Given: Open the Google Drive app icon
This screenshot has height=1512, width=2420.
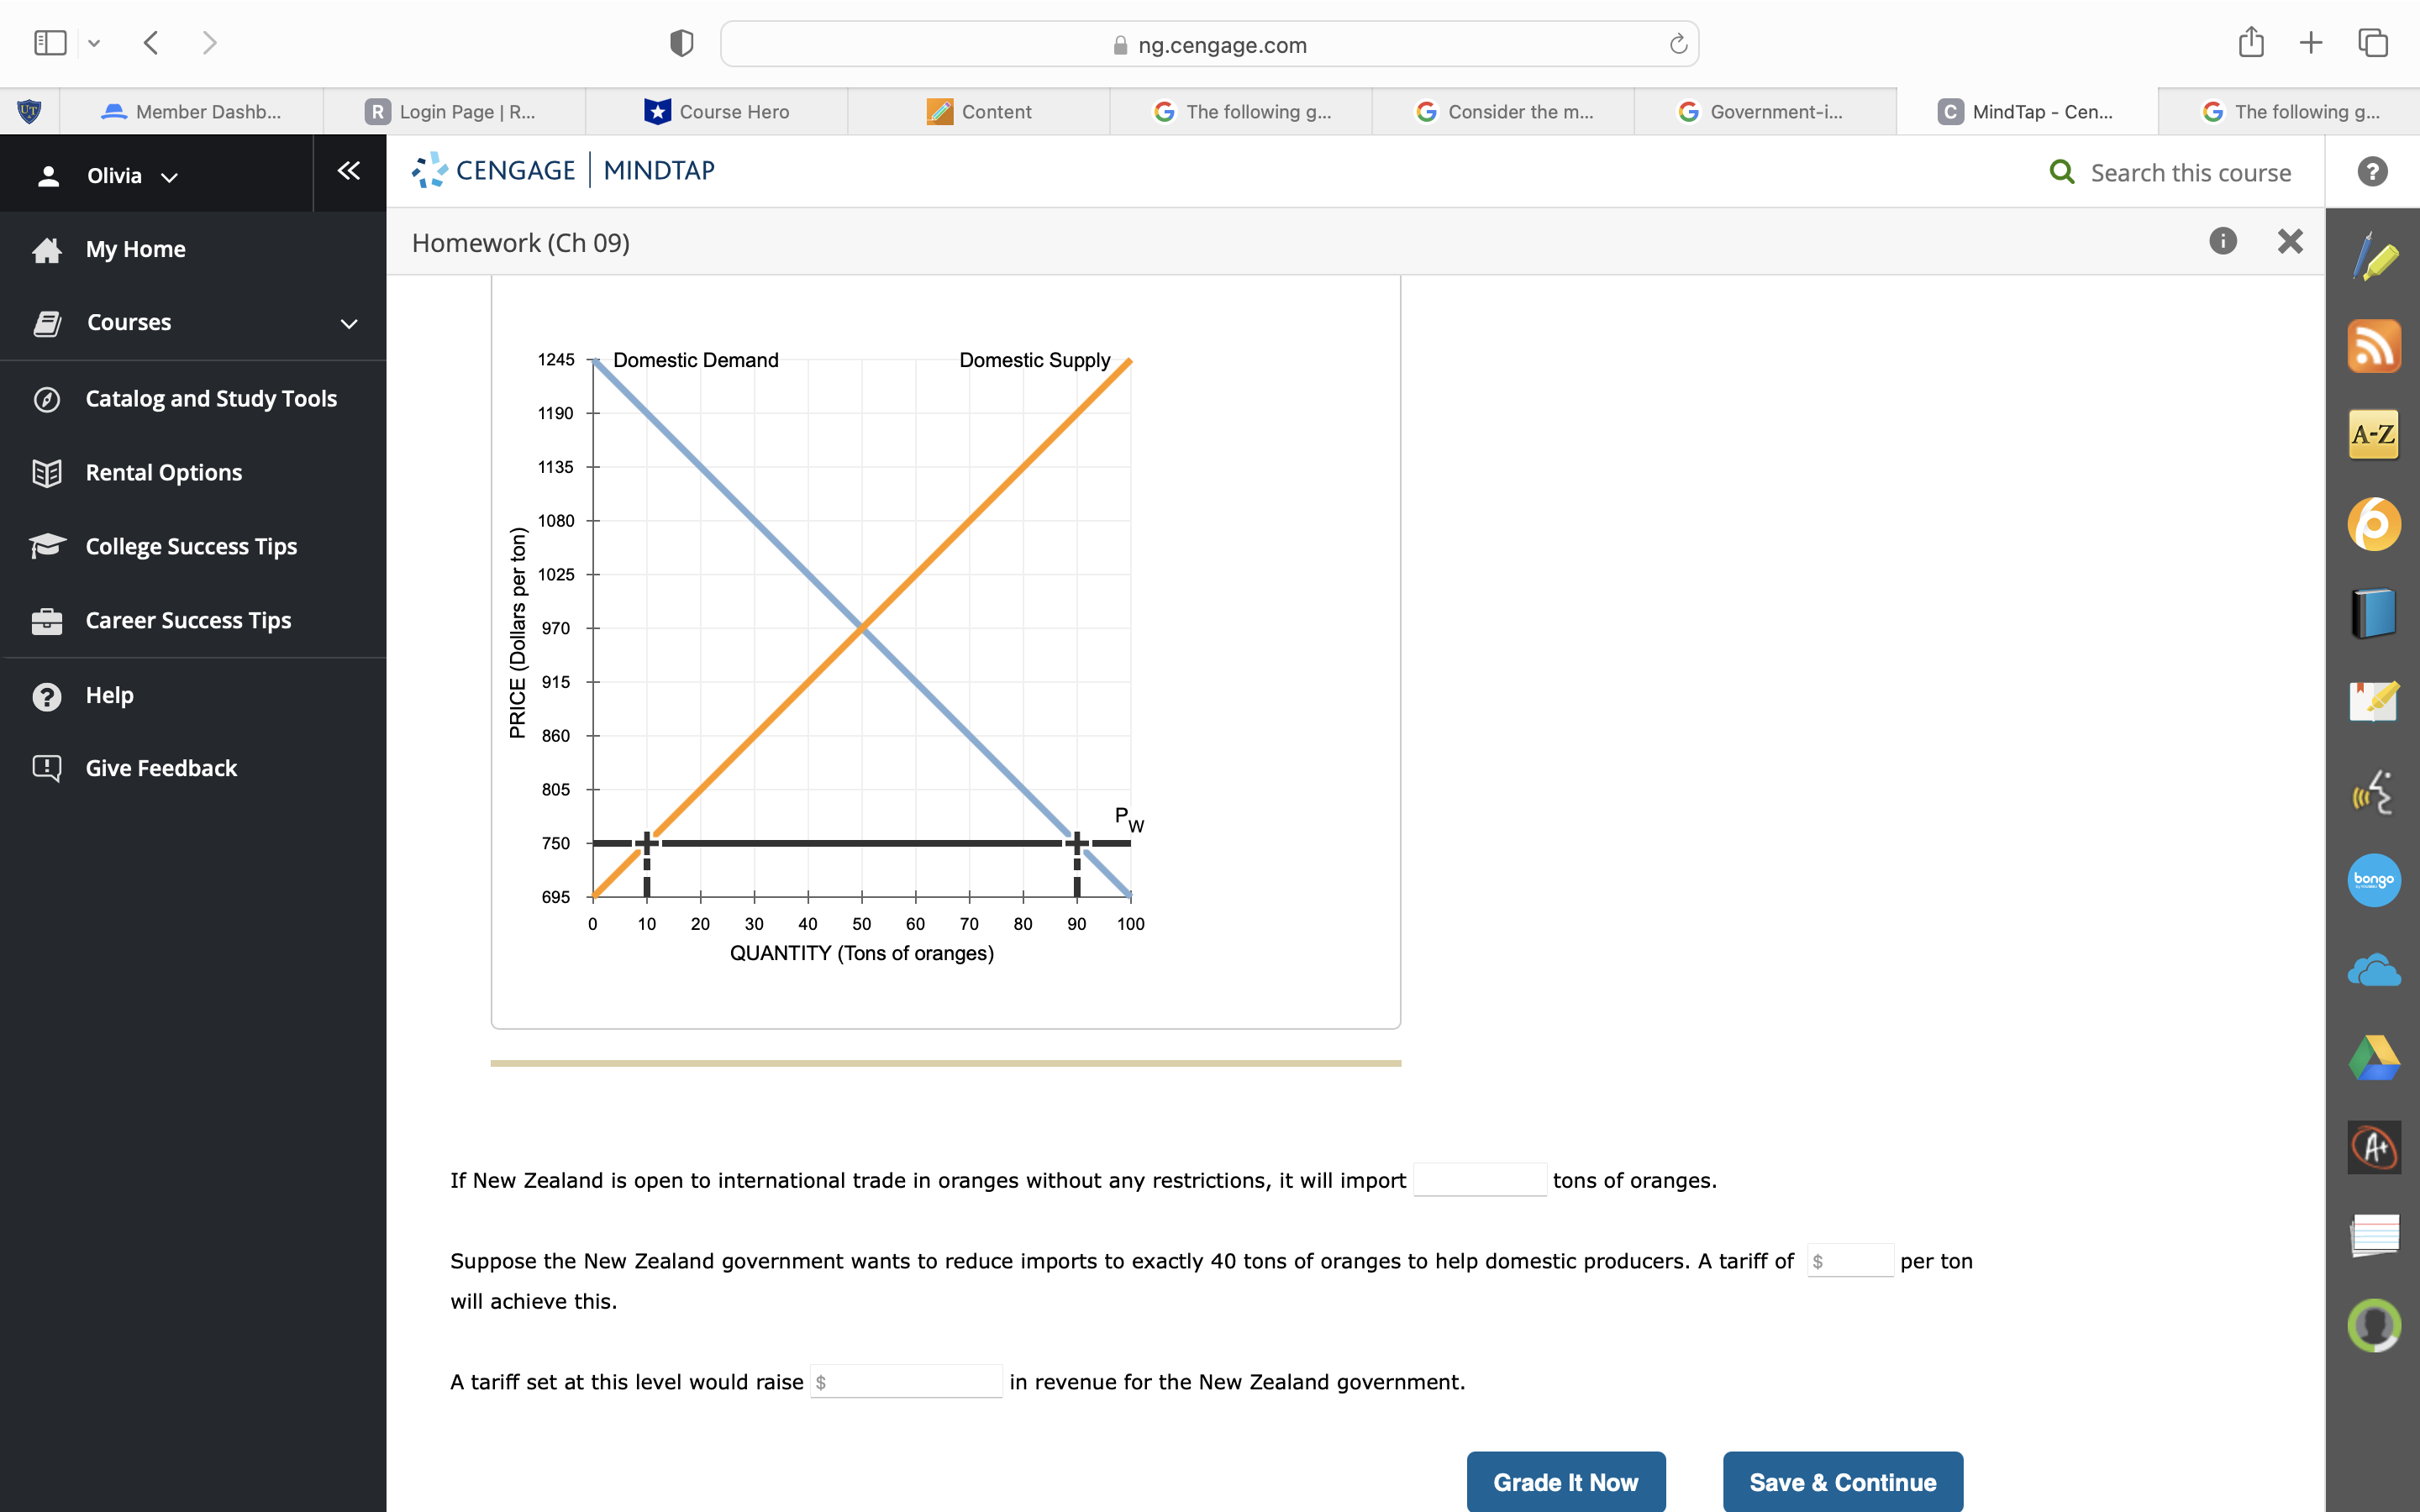Looking at the screenshot, I should point(2373,1058).
